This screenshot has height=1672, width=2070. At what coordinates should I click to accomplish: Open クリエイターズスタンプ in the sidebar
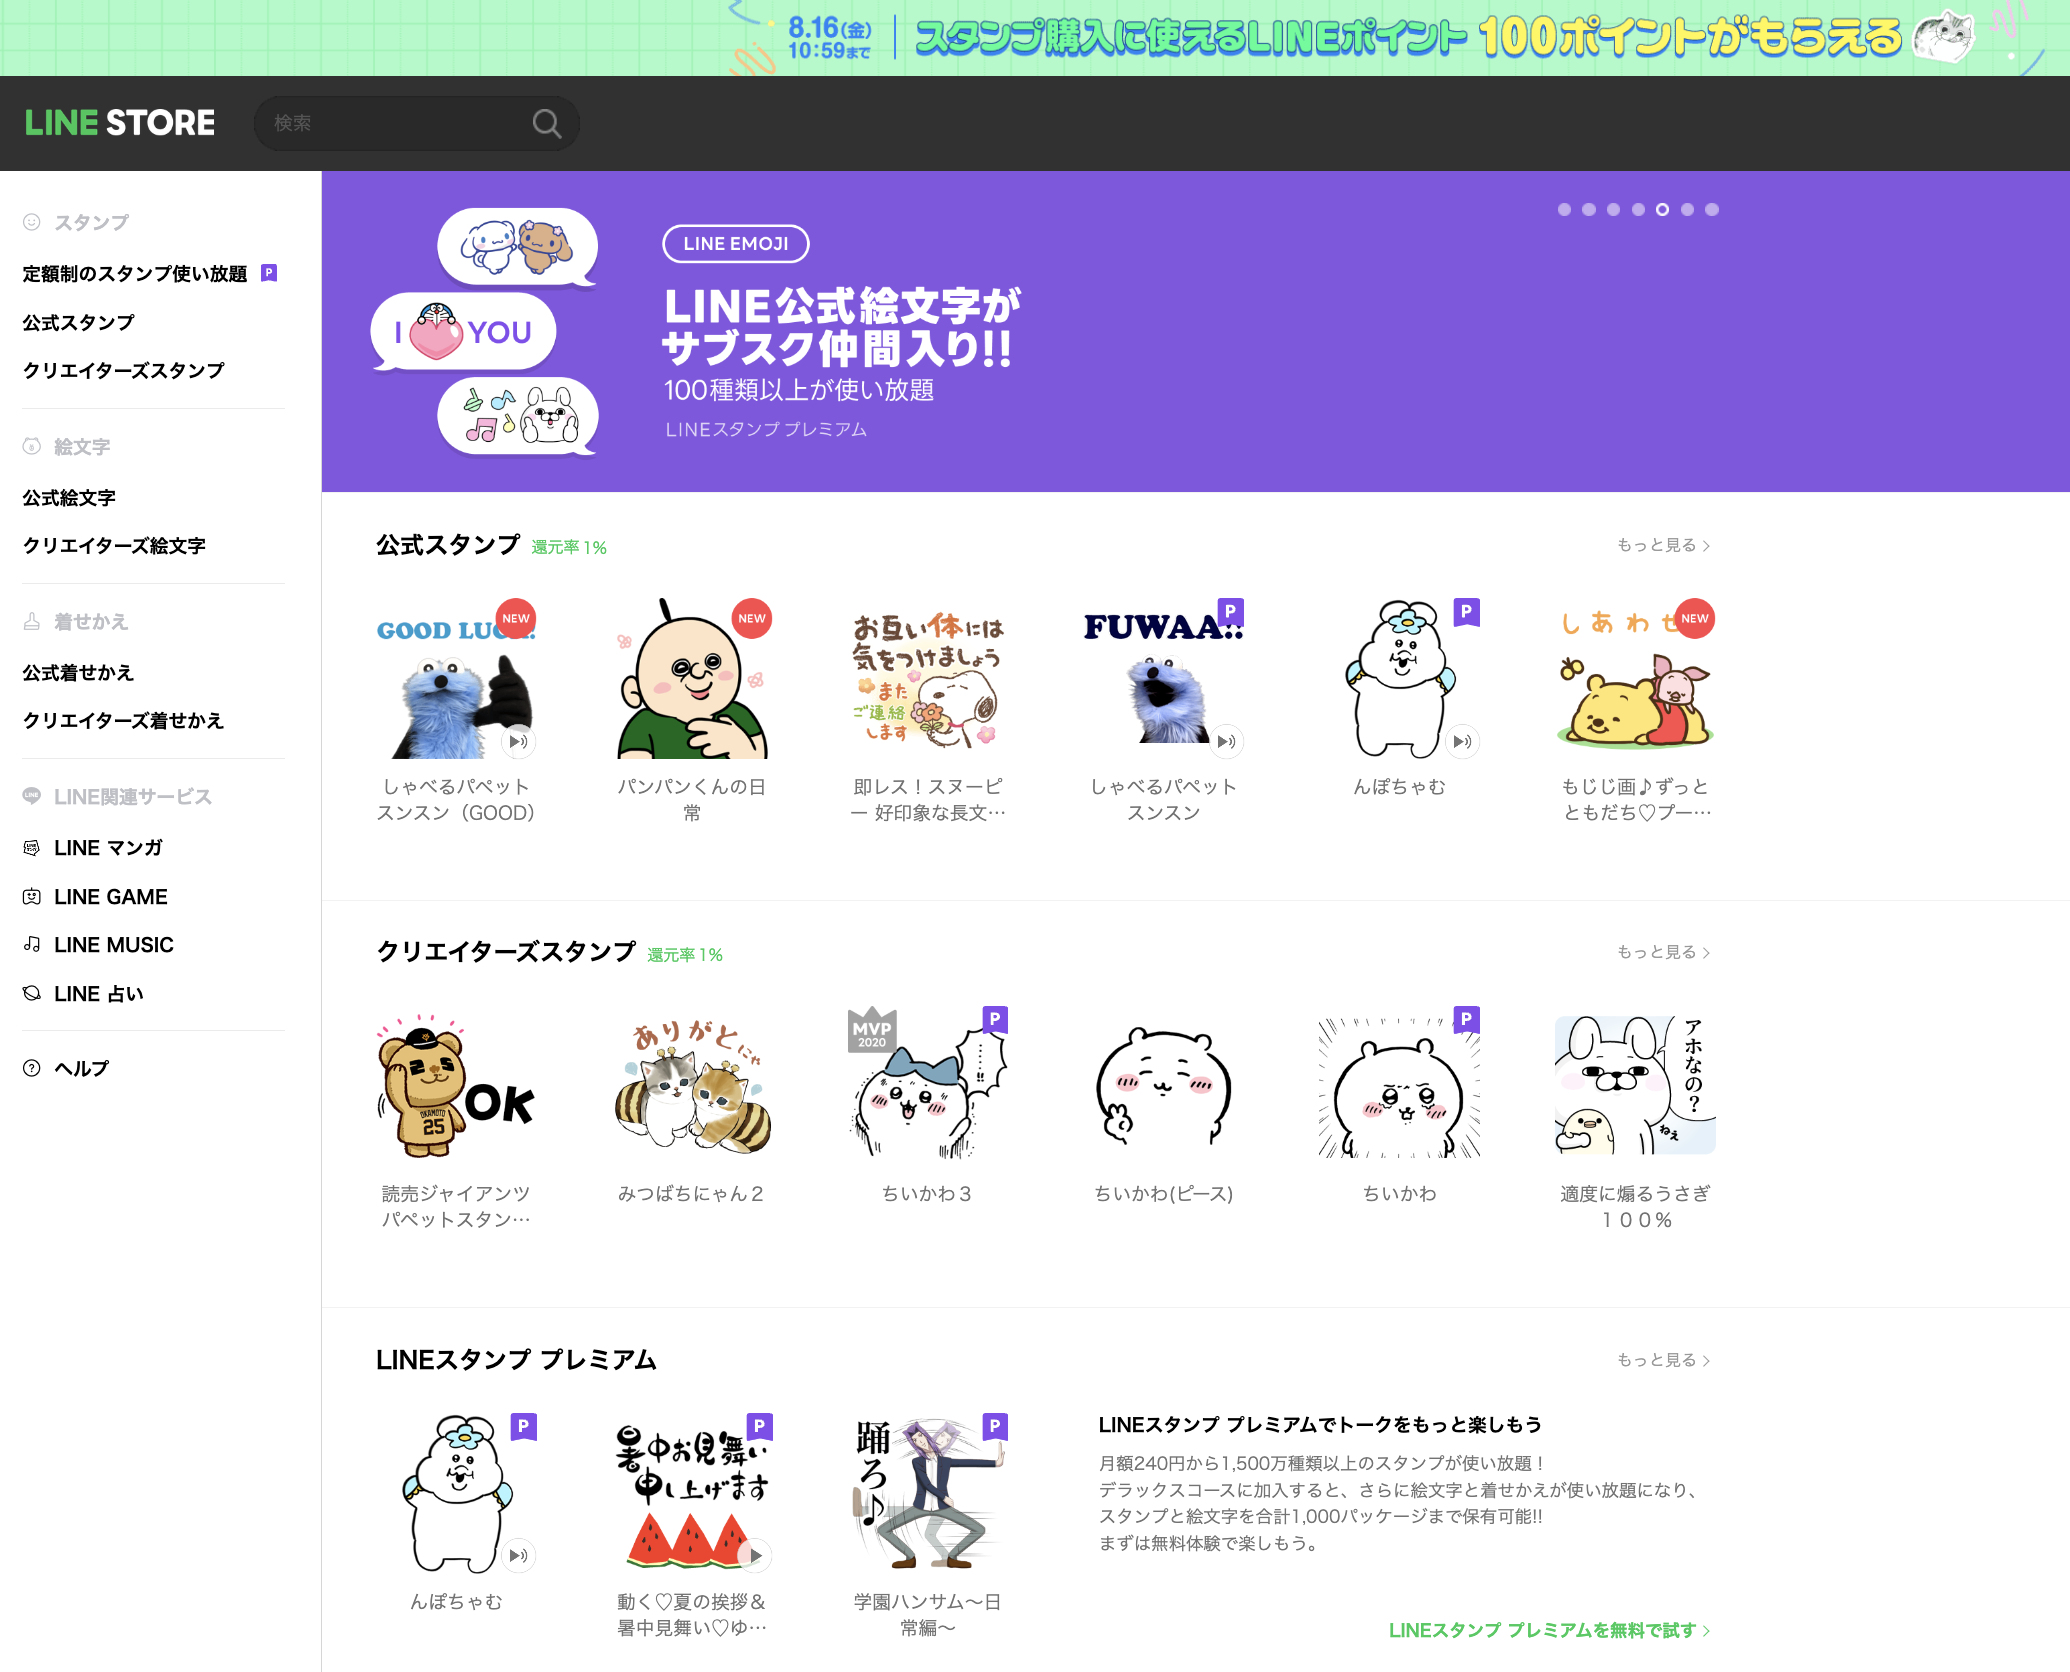(123, 371)
